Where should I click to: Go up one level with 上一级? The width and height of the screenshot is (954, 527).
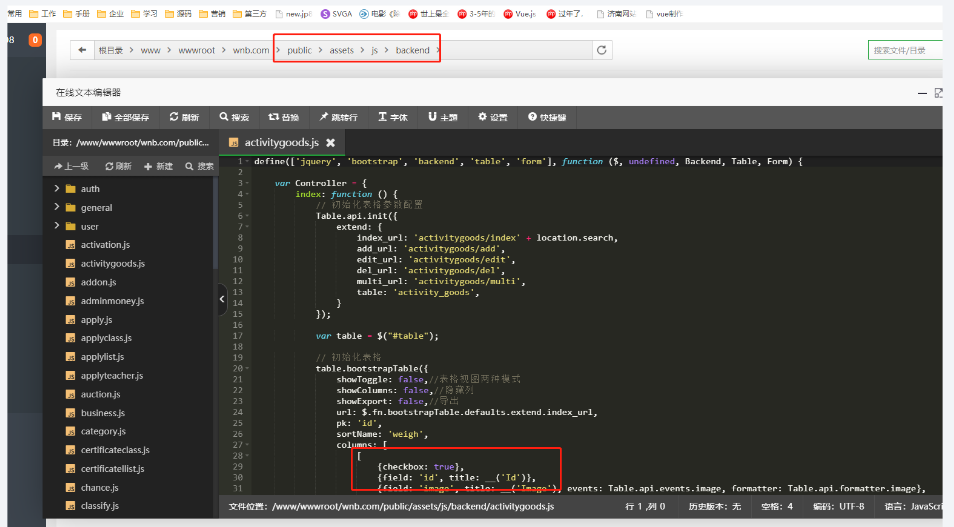click(x=71, y=166)
